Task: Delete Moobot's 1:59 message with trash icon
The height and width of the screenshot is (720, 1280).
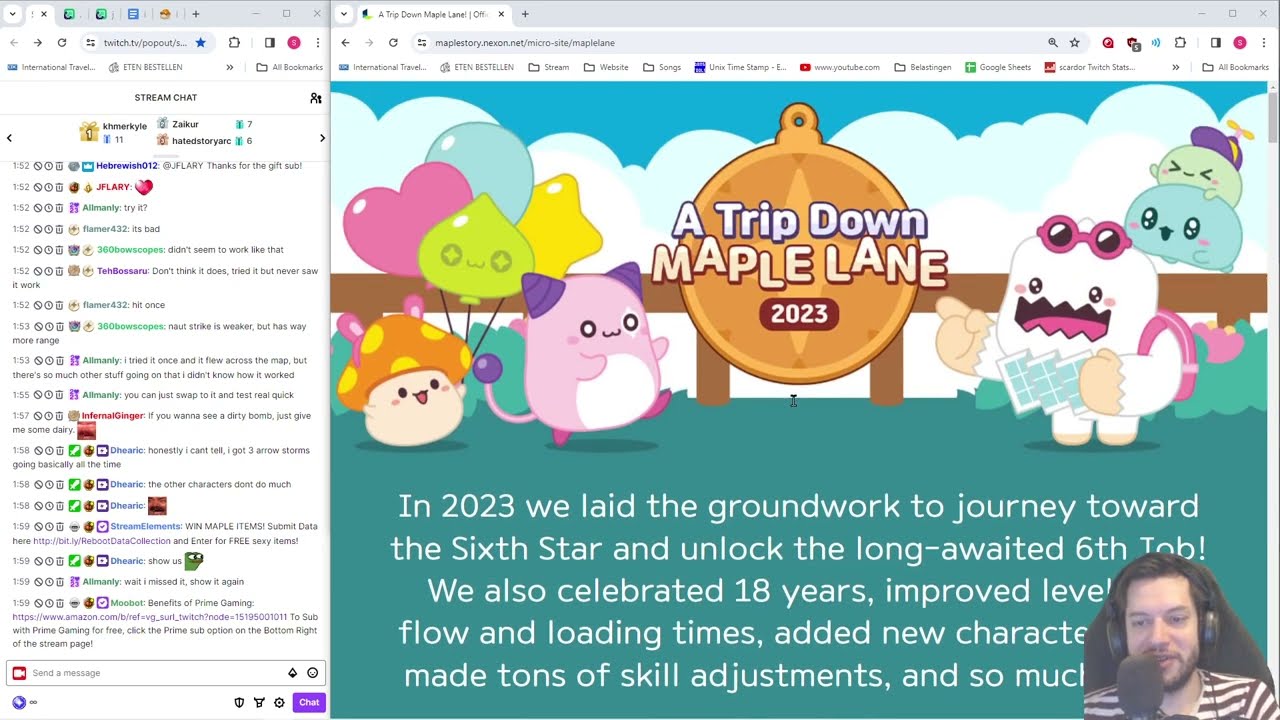Action: (60, 603)
